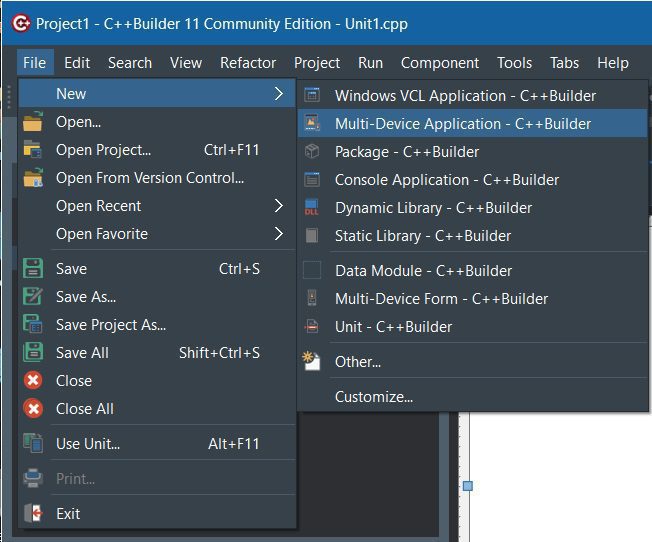652x542 pixels.
Task: Expand the Open Recent submenu arrow
Action: [x=279, y=205]
